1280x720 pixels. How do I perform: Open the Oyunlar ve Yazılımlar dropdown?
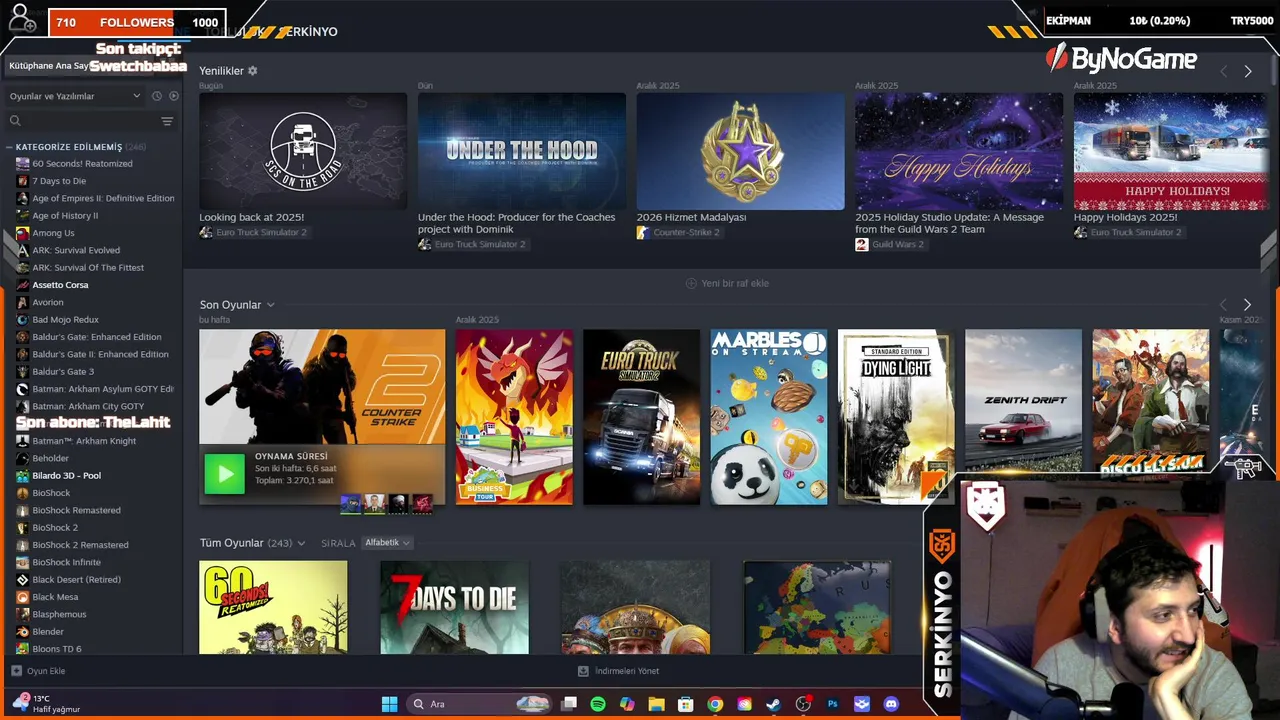point(75,96)
